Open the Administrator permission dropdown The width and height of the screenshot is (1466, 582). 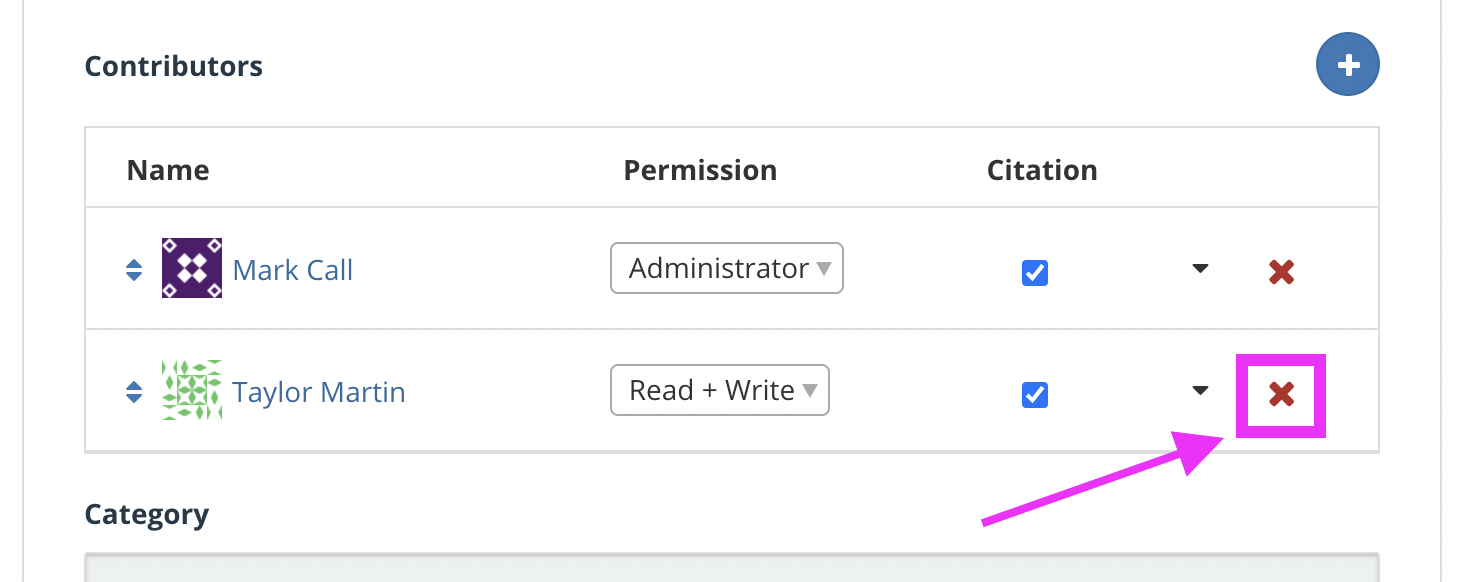tap(727, 268)
